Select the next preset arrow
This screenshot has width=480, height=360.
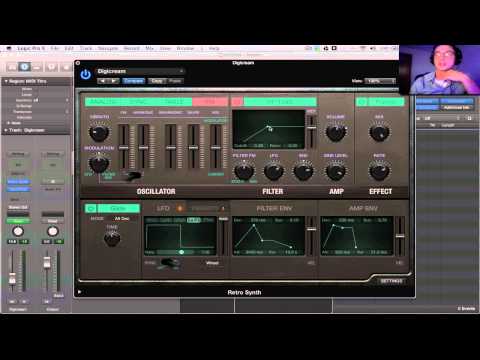114,81
